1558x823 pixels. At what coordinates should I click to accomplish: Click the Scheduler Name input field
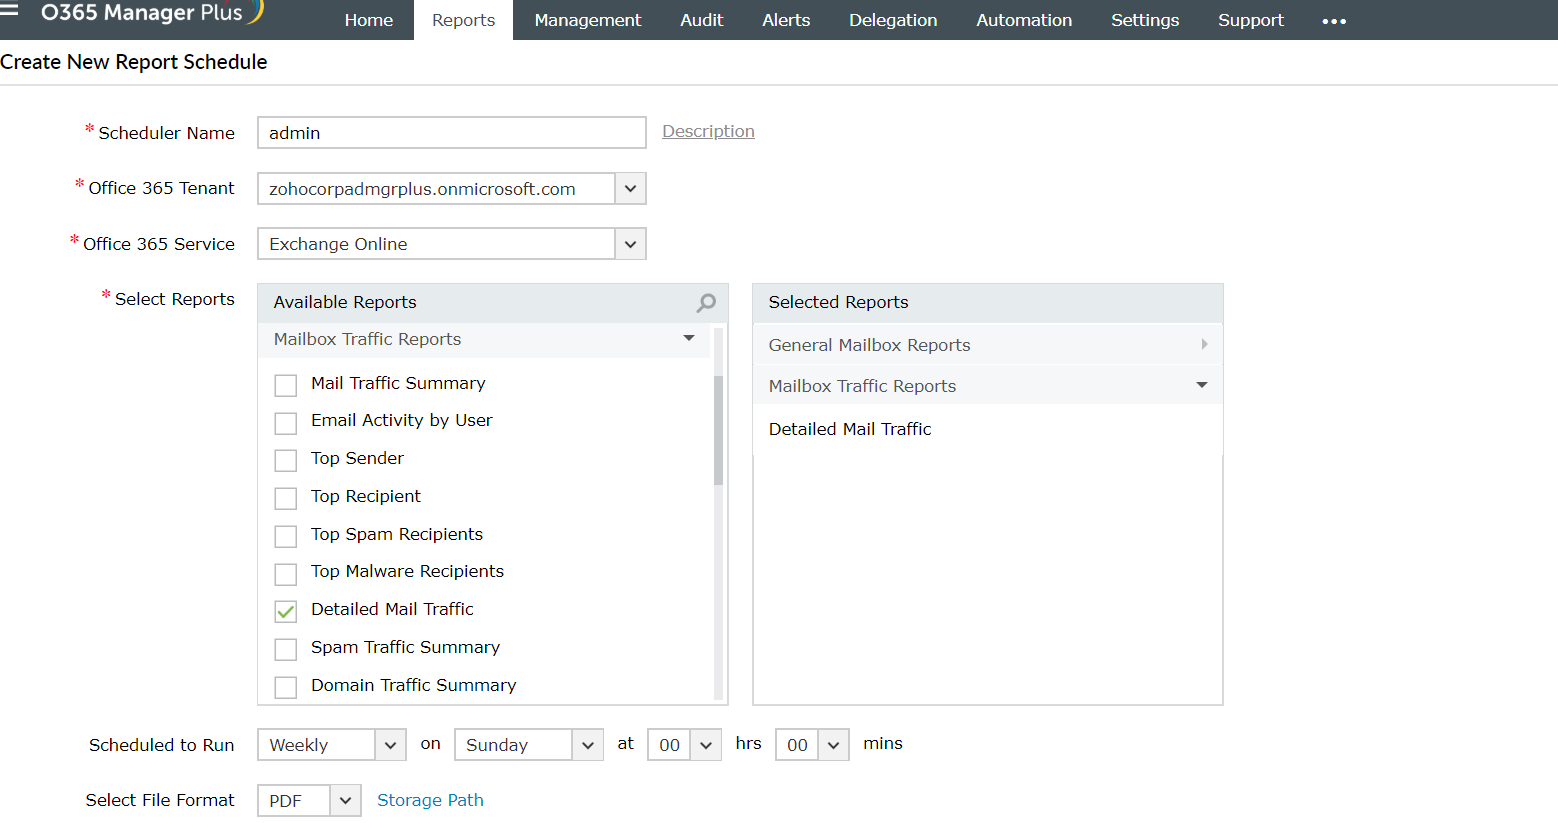[x=452, y=133]
